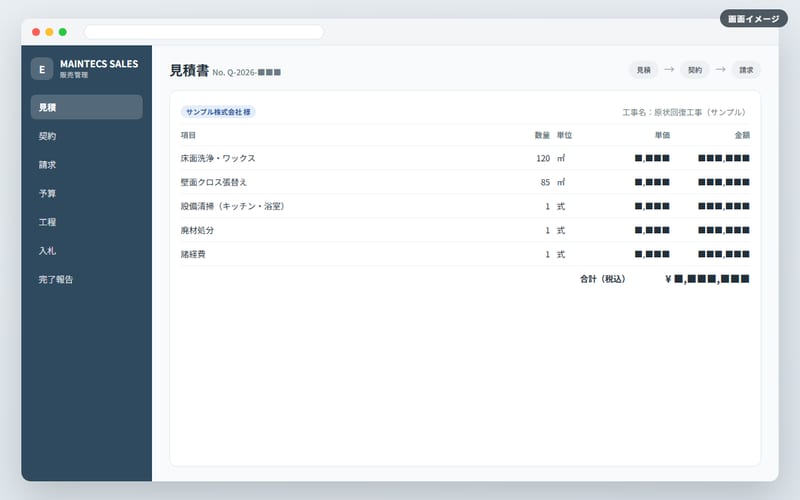Click the green maximize window dot
The width and height of the screenshot is (800, 500).
(63, 32)
